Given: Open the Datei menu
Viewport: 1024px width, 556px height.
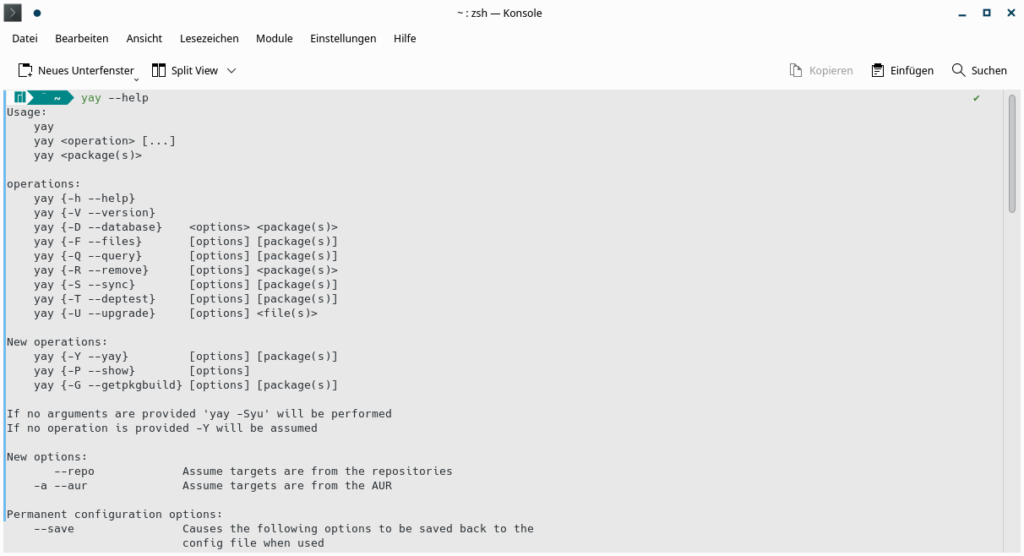Looking at the screenshot, I should click(x=25, y=39).
